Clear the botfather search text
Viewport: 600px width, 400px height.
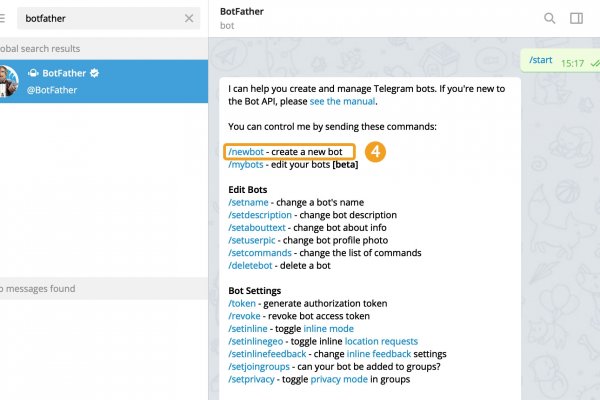click(189, 18)
